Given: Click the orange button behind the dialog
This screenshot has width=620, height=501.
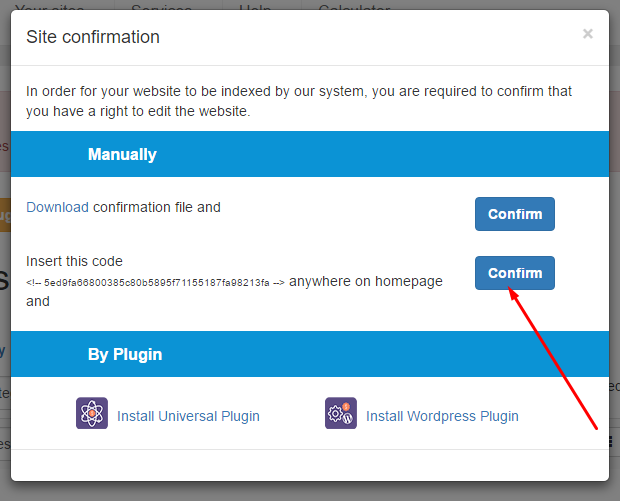Looking at the screenshot, I should (x=5, y=215).
